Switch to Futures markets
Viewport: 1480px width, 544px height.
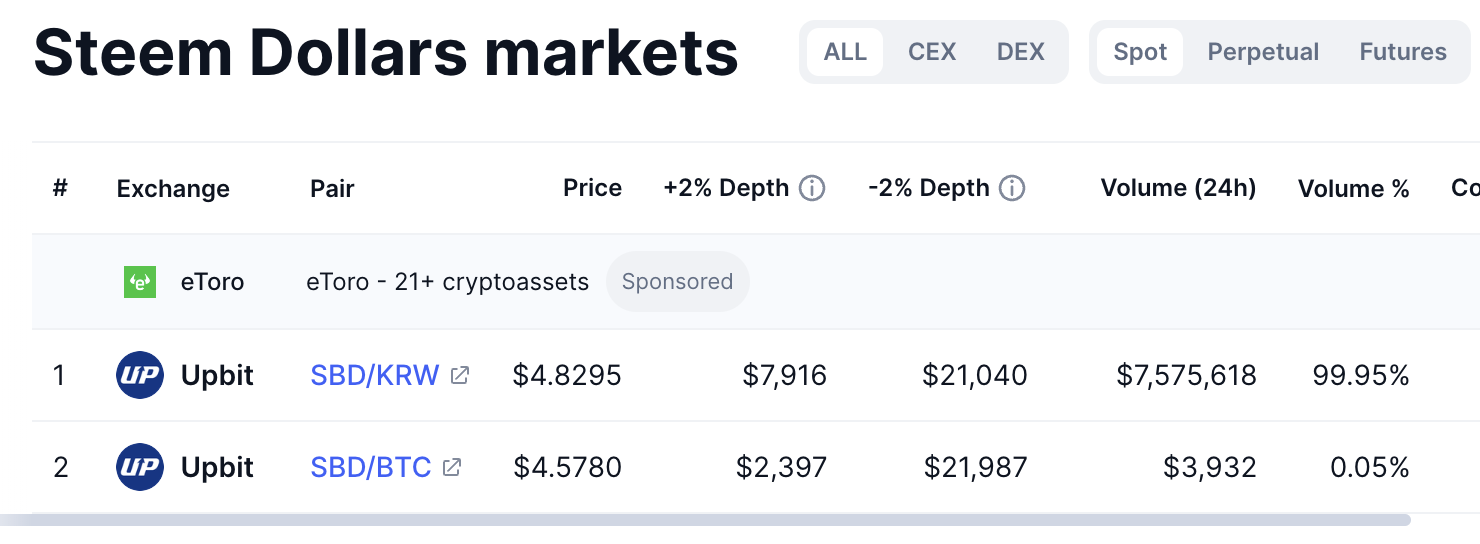[x=1403, y=52]
